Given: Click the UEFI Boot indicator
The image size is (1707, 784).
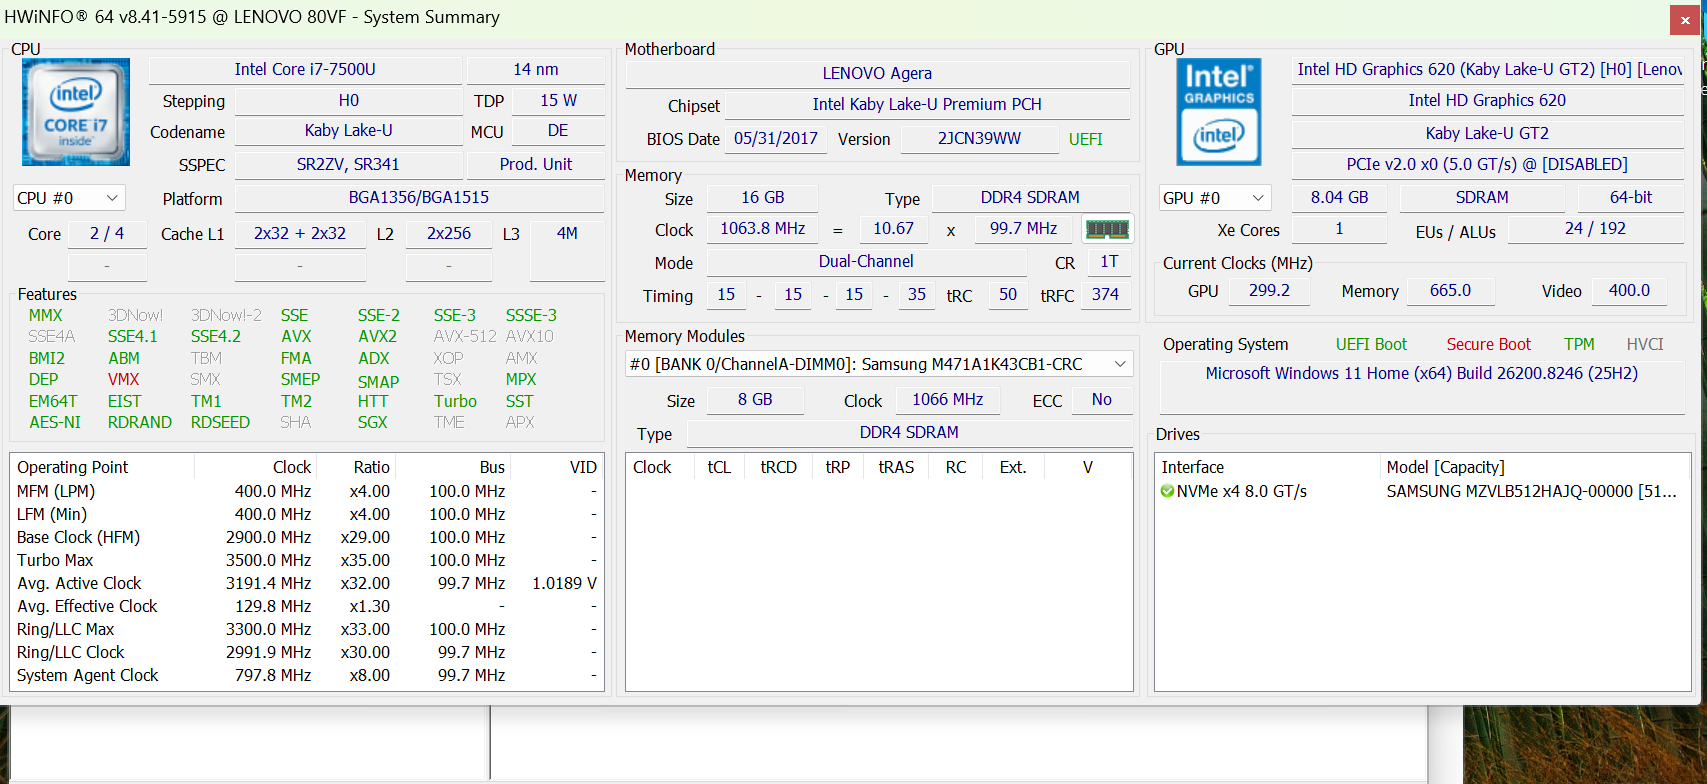Looking at the screenshot, I should click(x=1371, y=344).
